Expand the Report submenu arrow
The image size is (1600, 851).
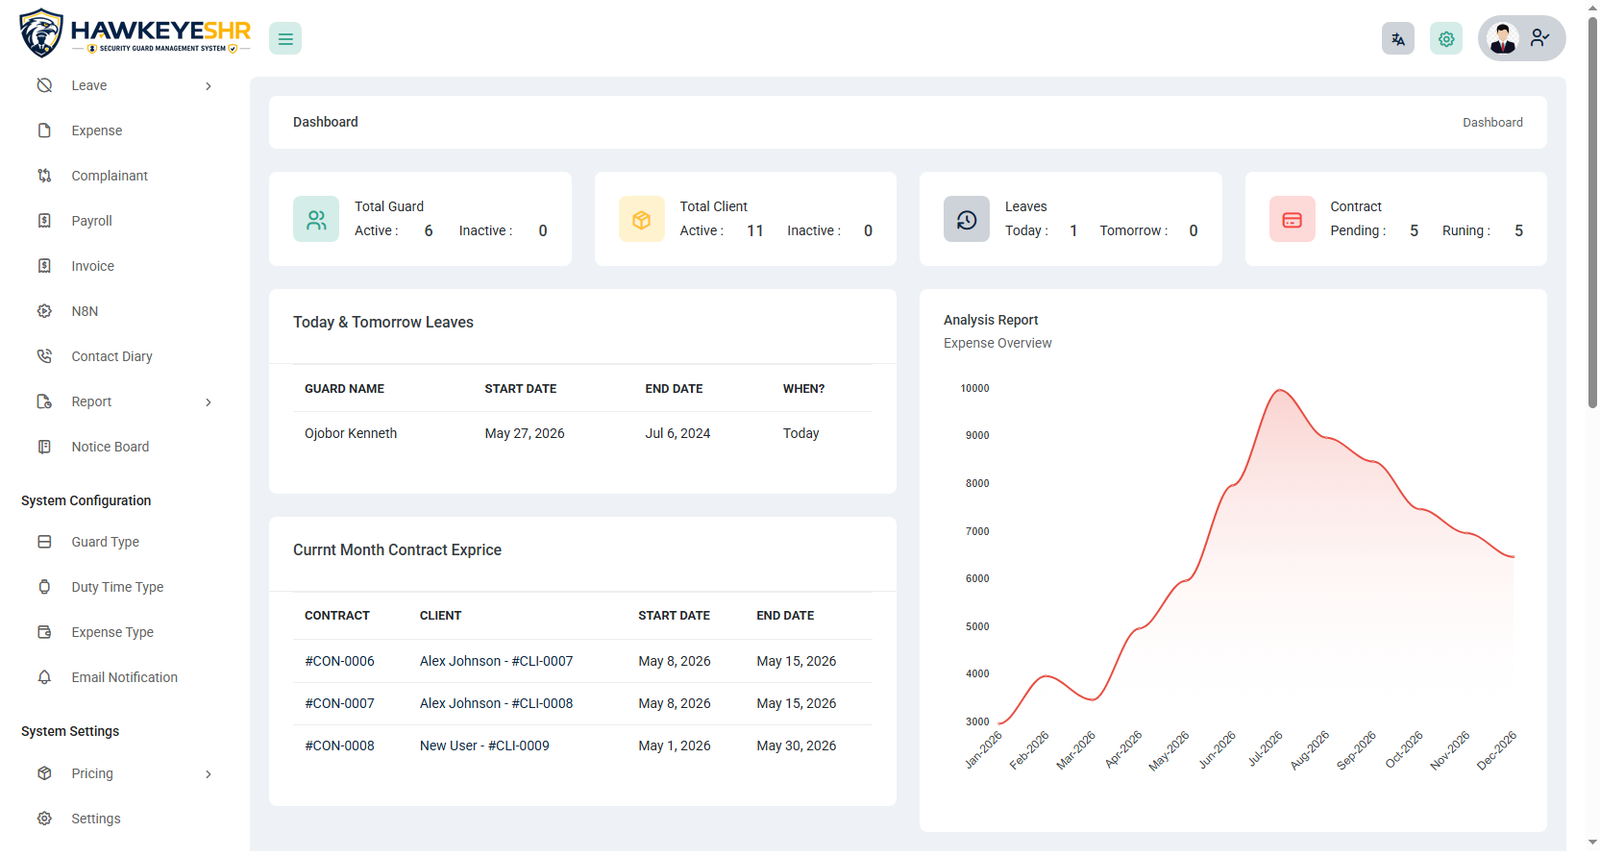pos(208,402)
